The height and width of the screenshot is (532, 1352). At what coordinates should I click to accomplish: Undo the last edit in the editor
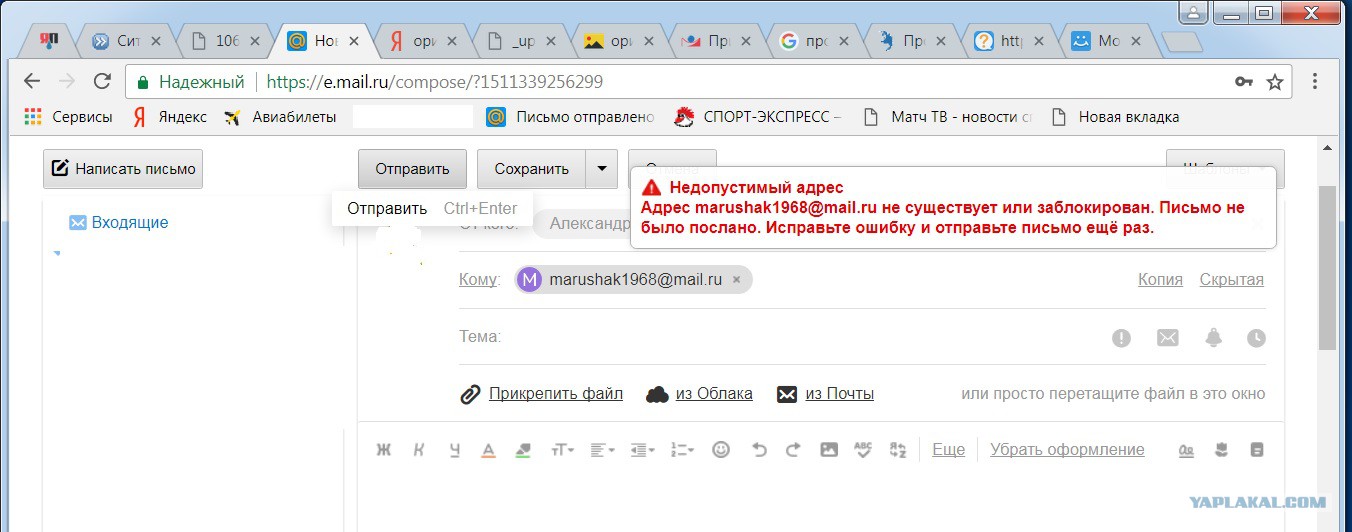coord(759,450)
